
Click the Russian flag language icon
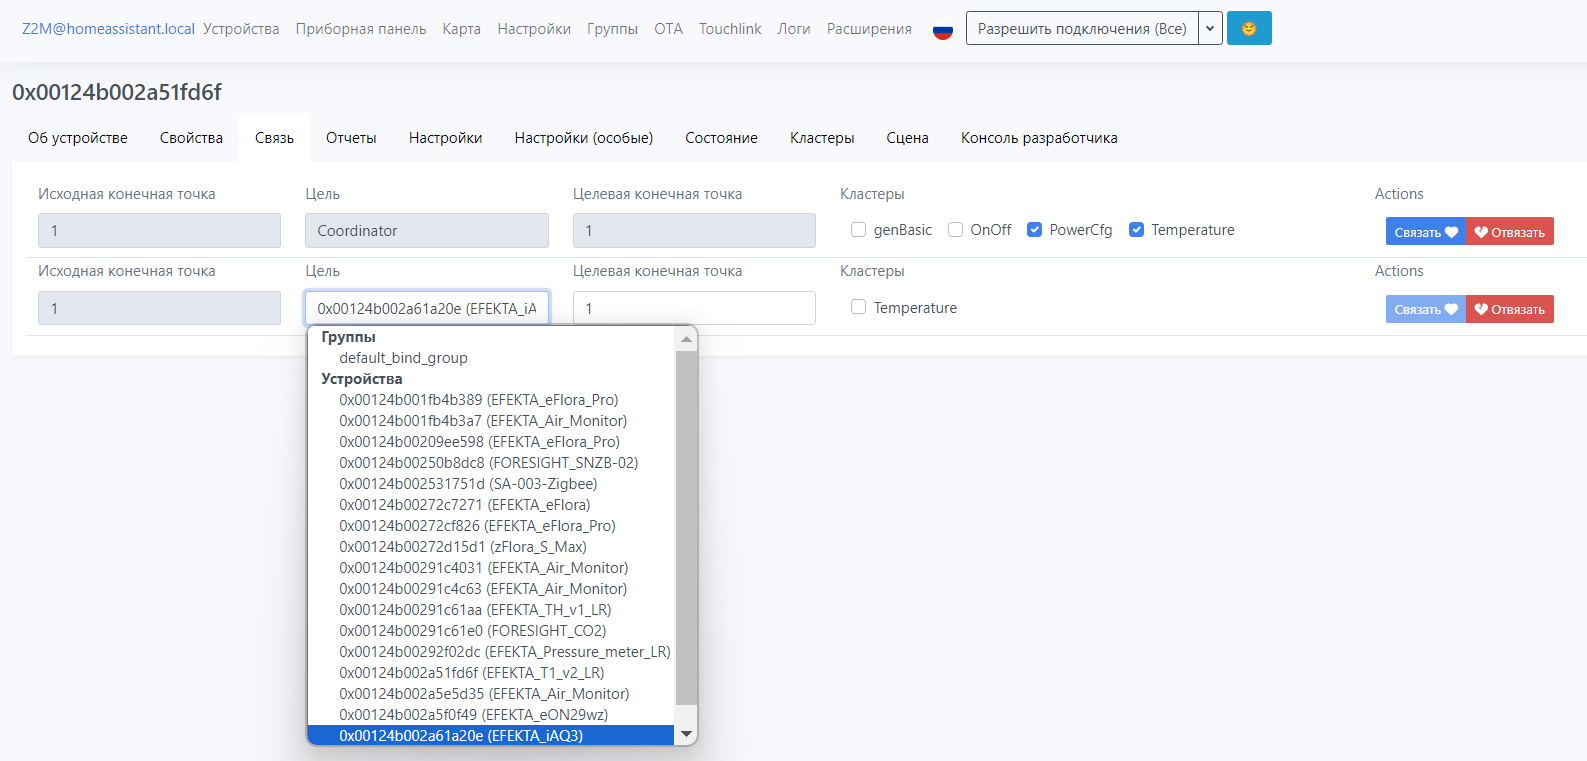(x=942, y=30)
